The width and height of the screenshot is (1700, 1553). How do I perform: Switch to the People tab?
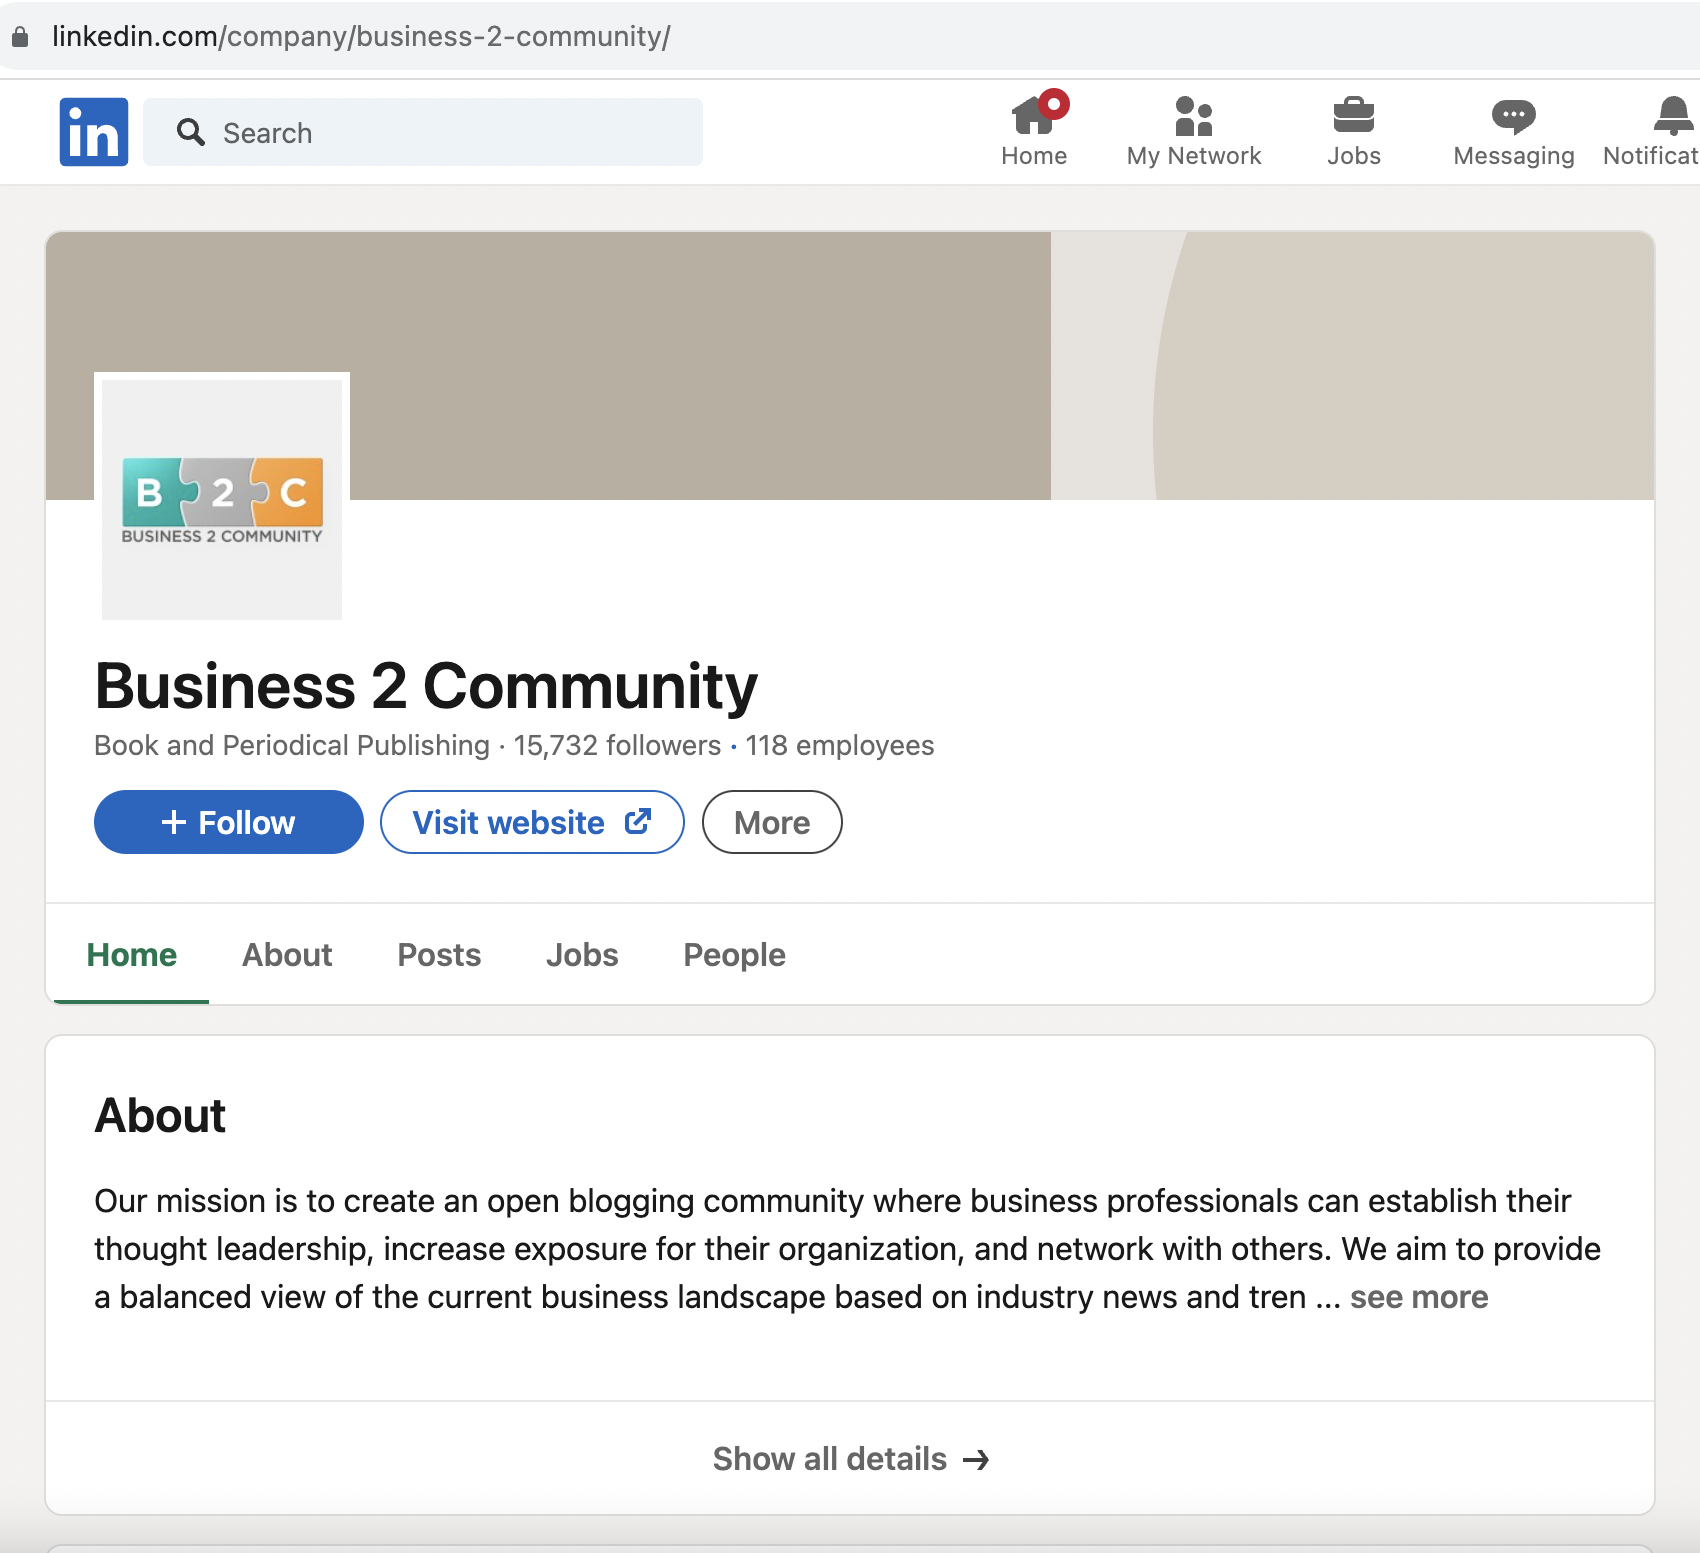(734, 955)
